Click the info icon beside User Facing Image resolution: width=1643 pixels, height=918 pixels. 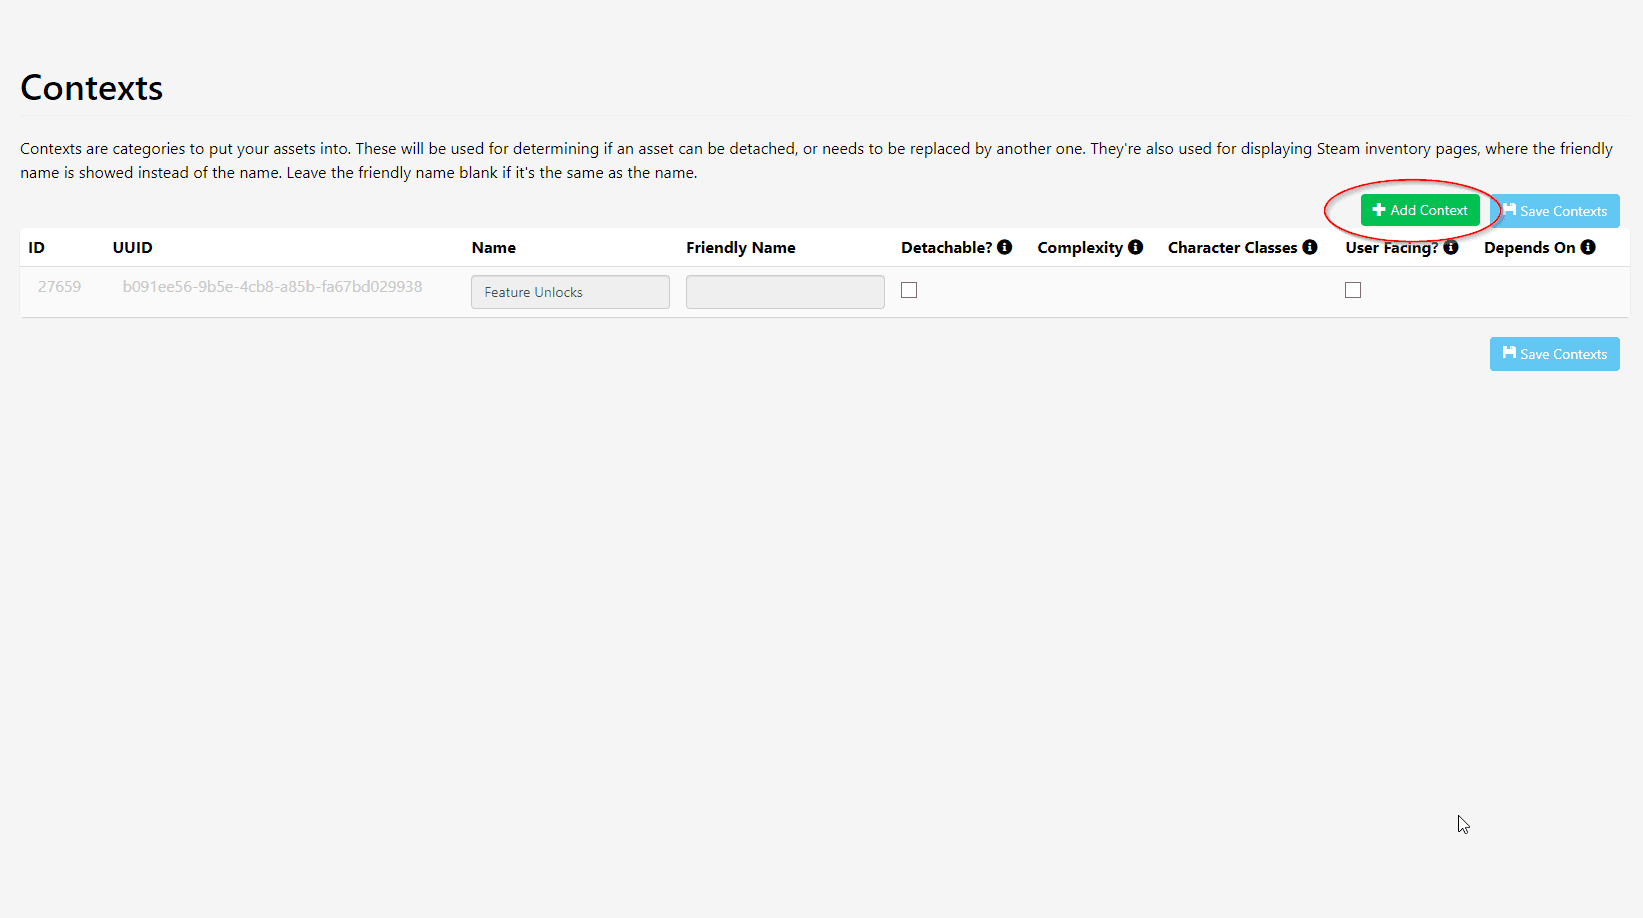tap(1450, 247)
